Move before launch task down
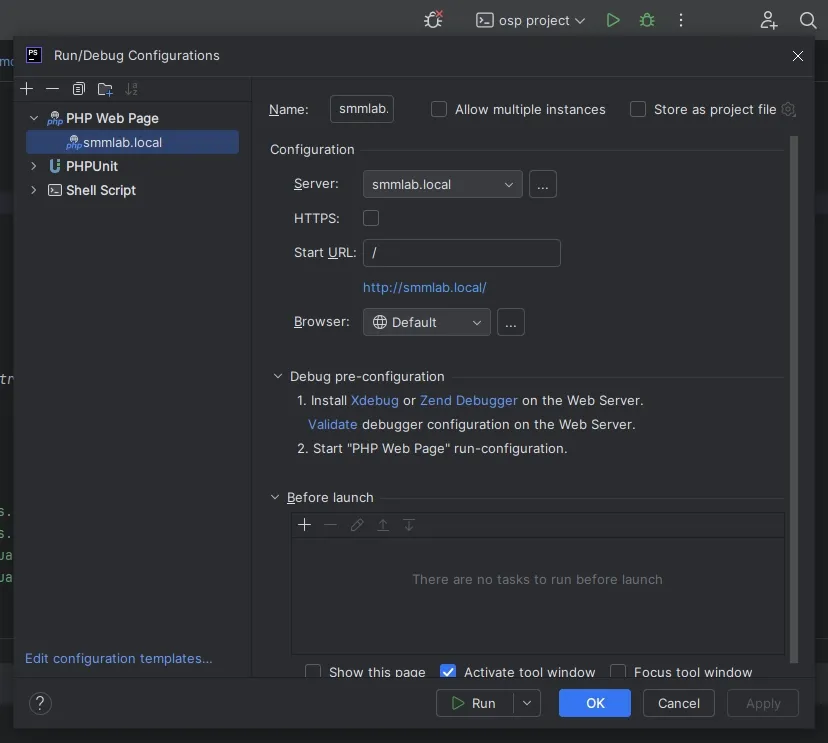The height and width of the screenshot is (743, 828). pos(409,524)
